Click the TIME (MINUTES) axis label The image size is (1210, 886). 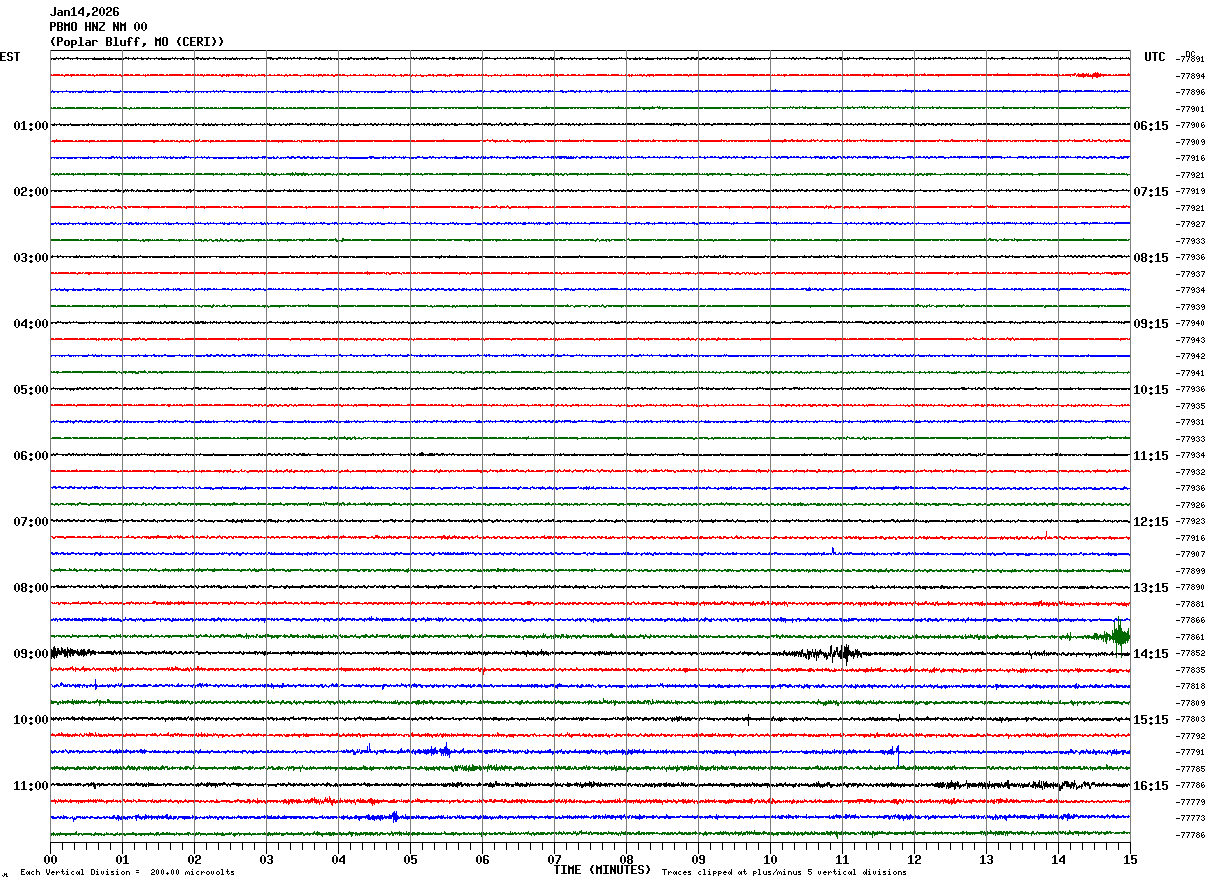tap(602, 870)
